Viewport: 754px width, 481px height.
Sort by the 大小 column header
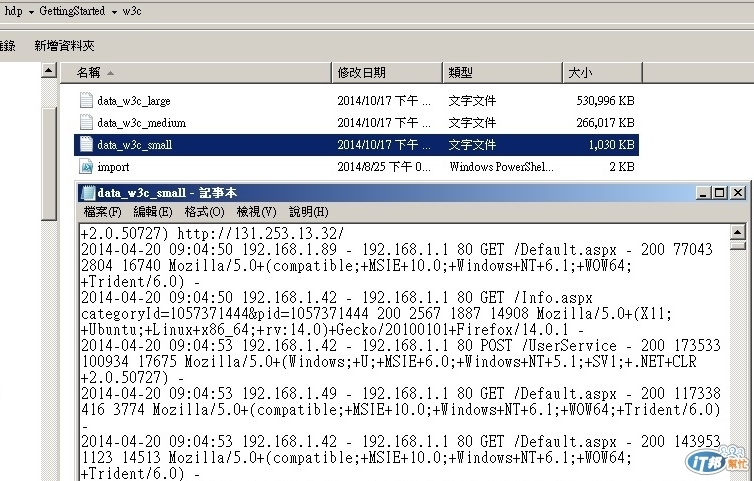(x=603, y=73)
